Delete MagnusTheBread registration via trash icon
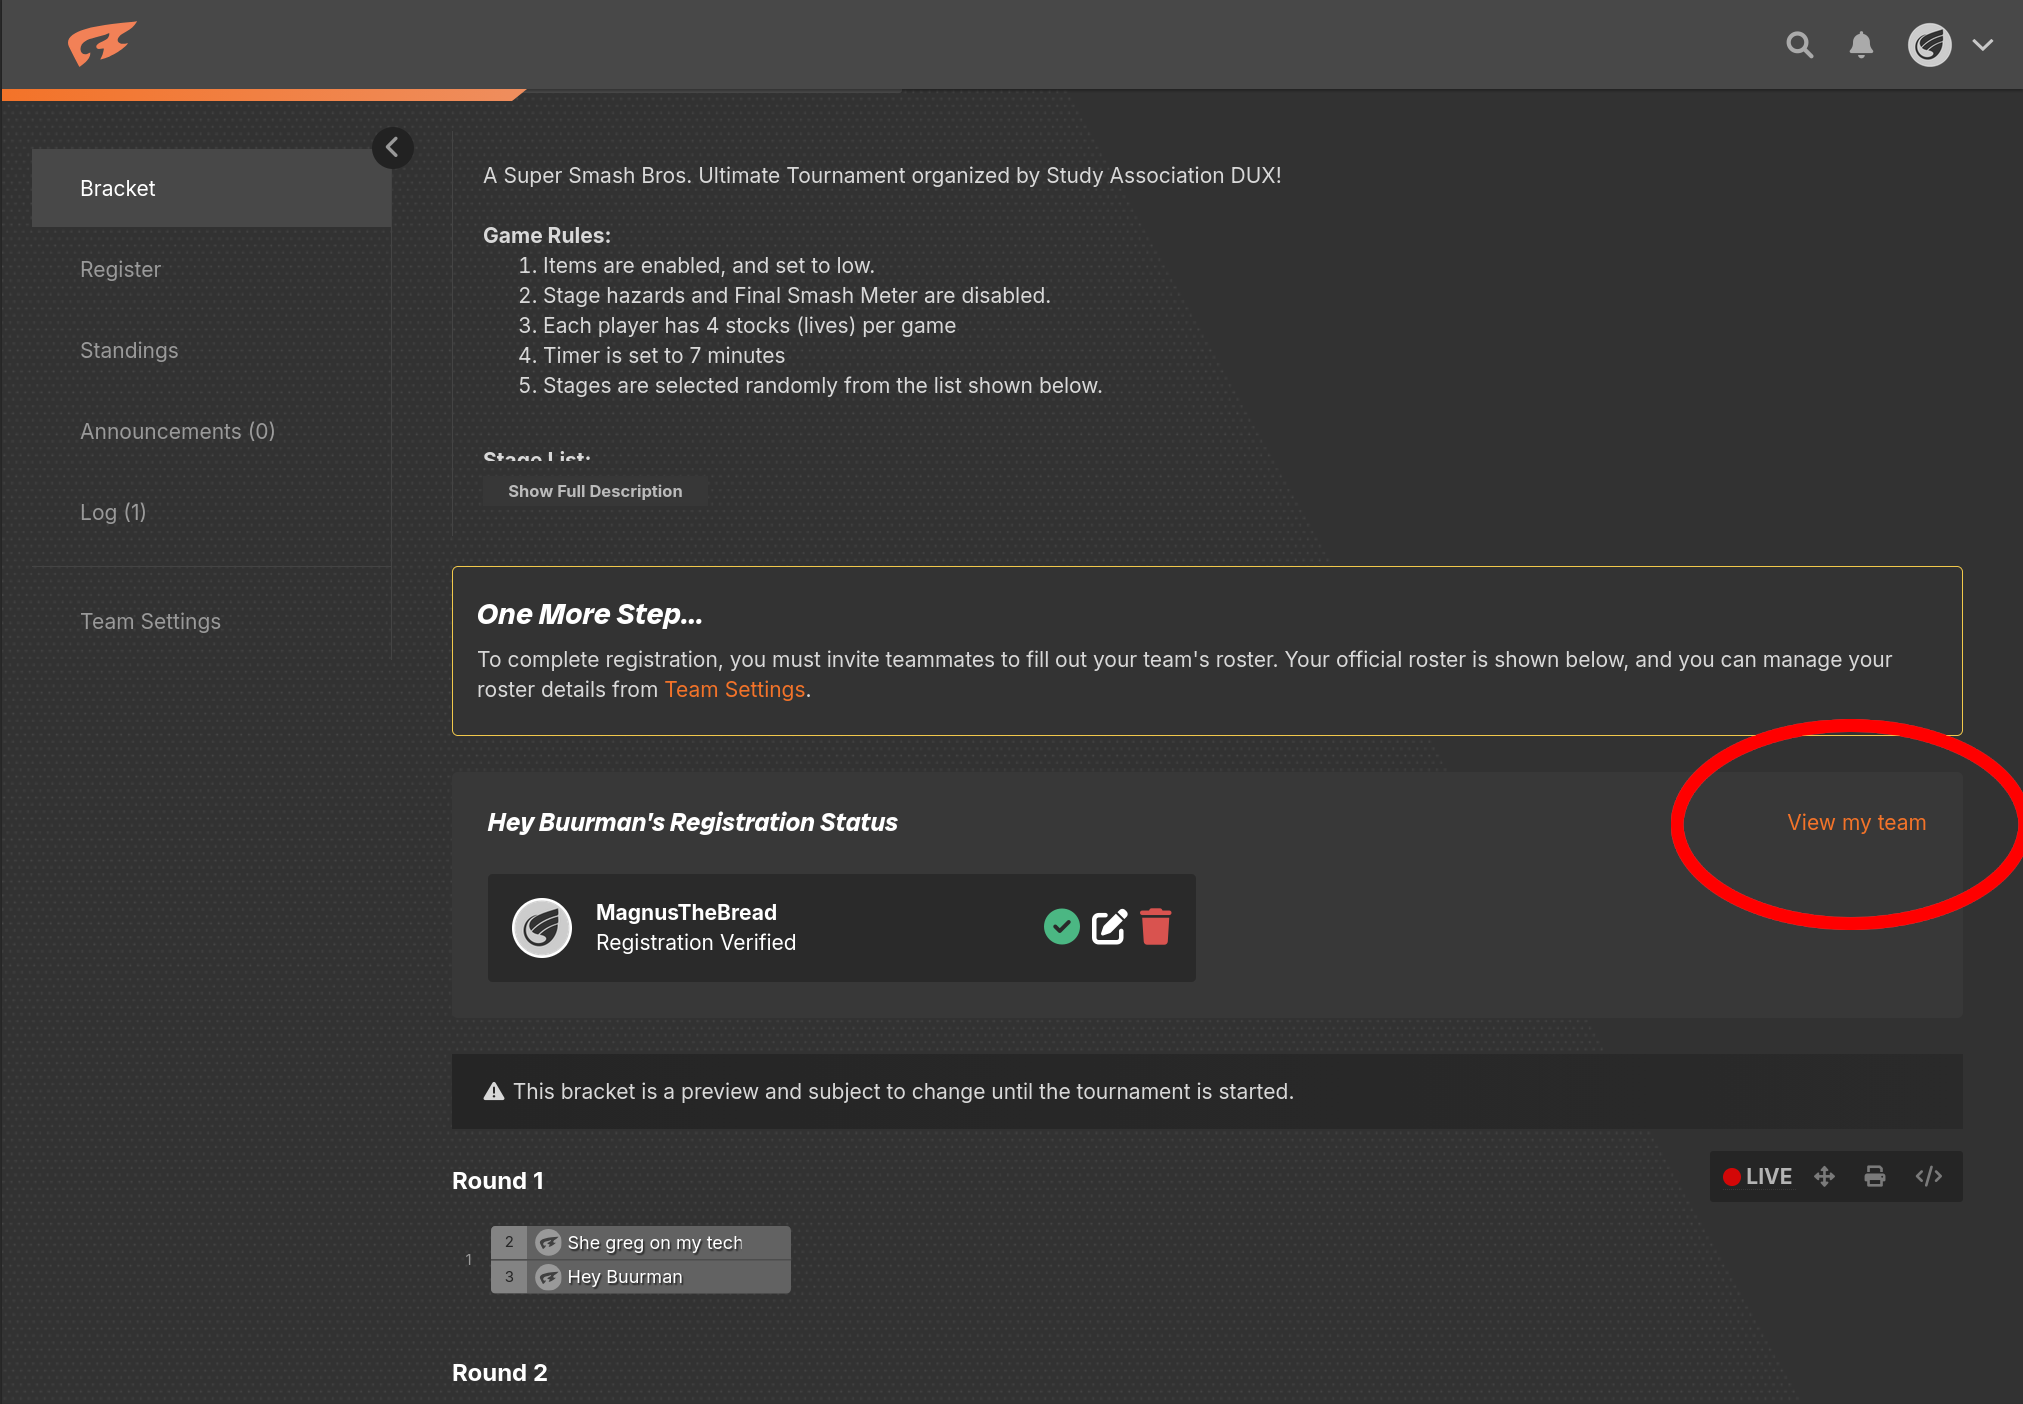 (x=1155, y=927)
